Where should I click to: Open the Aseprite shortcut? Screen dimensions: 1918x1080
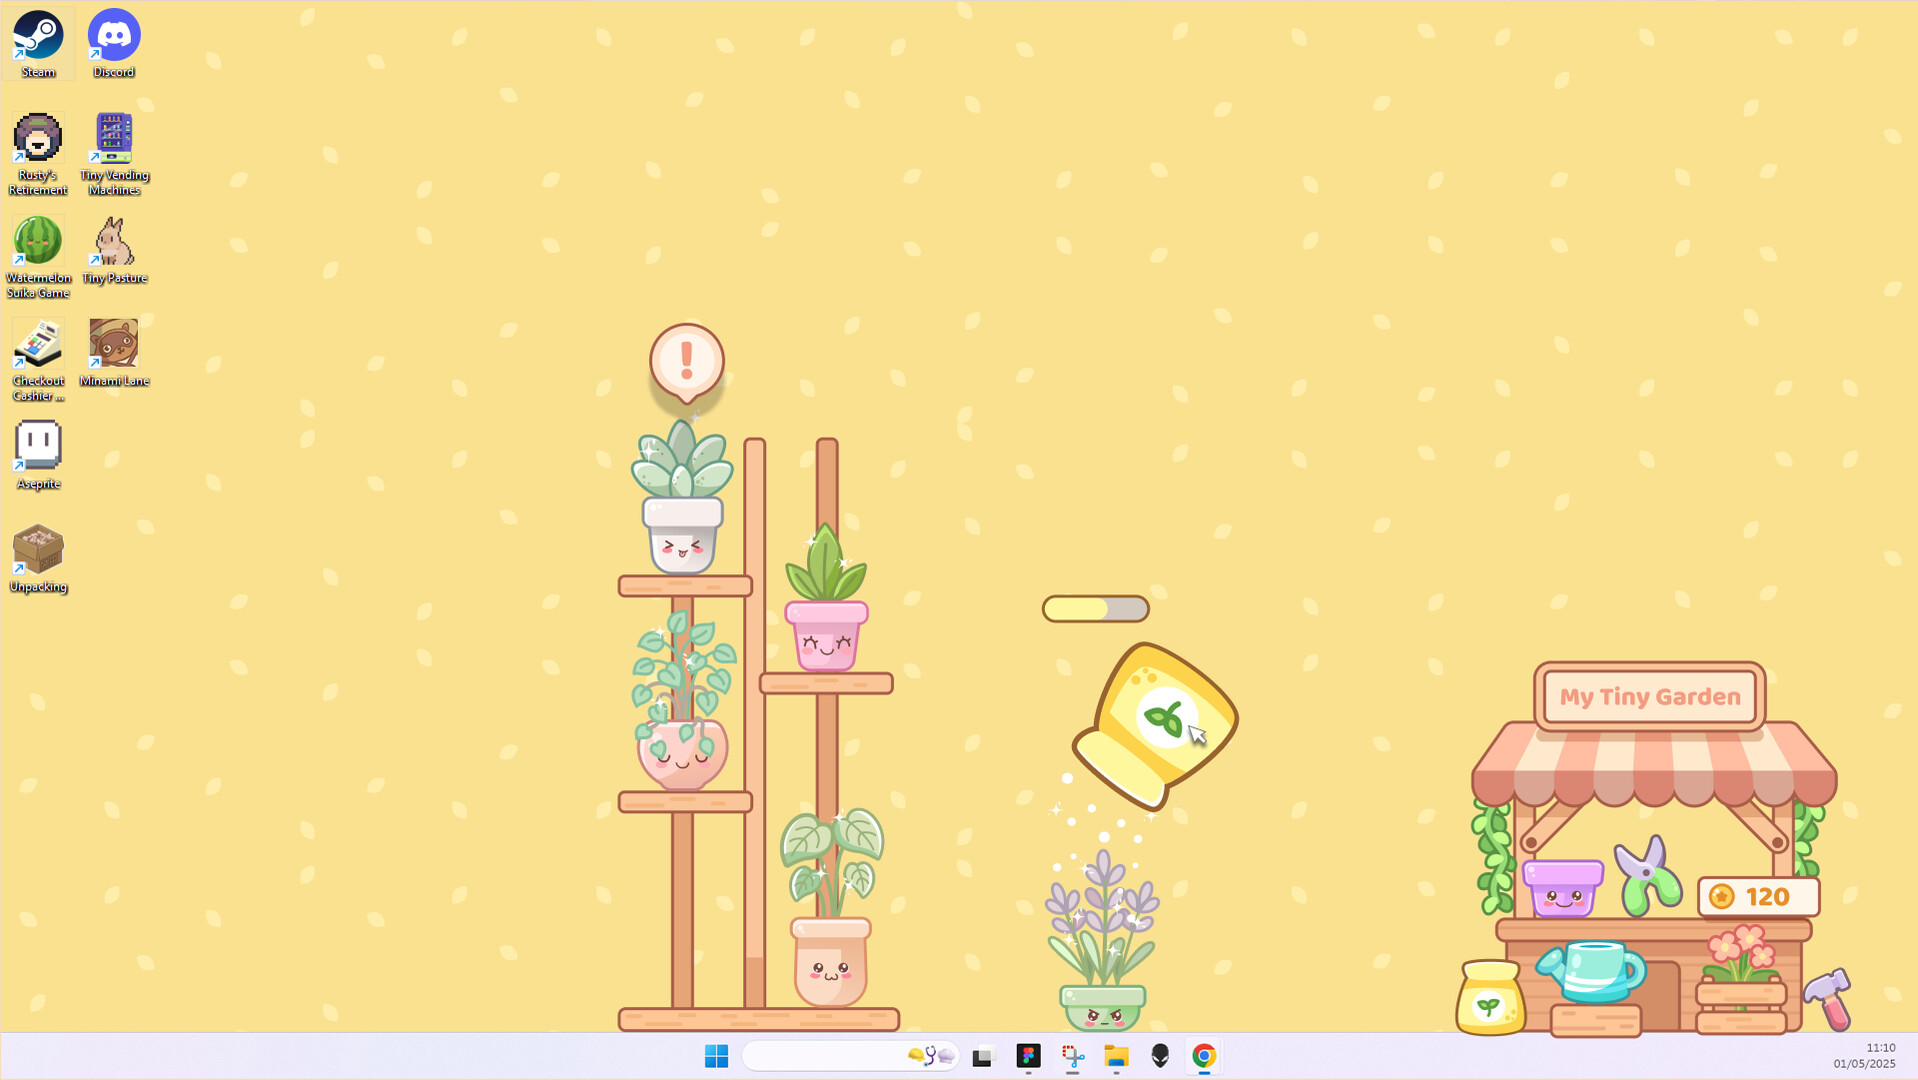38,456
